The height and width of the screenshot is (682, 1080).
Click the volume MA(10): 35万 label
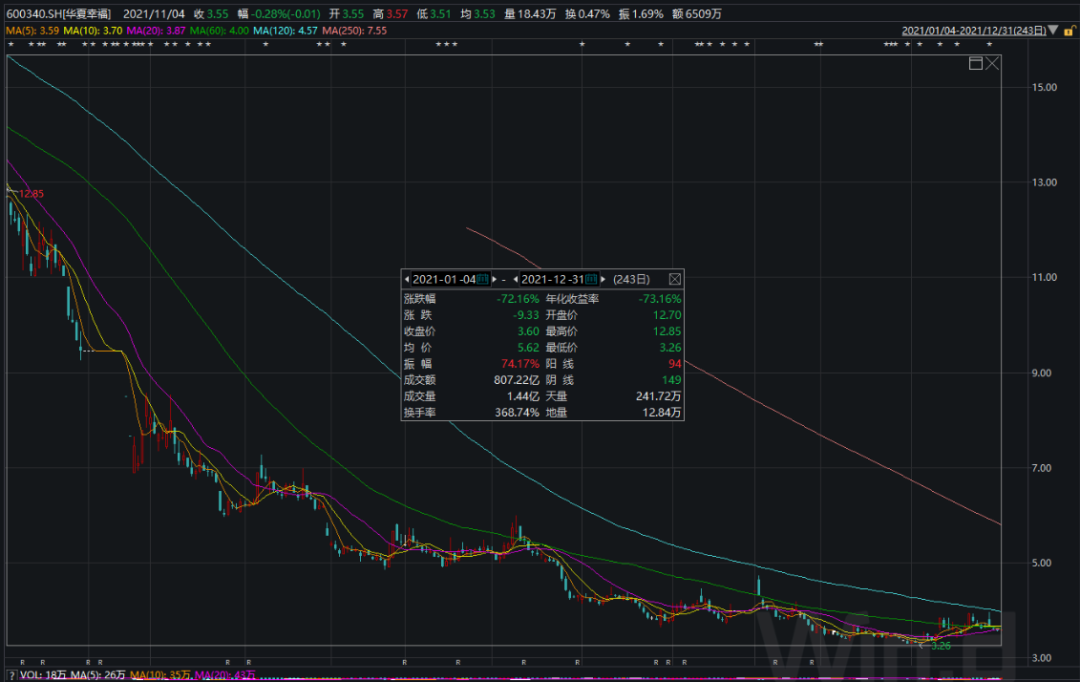[x=160, y=675]
